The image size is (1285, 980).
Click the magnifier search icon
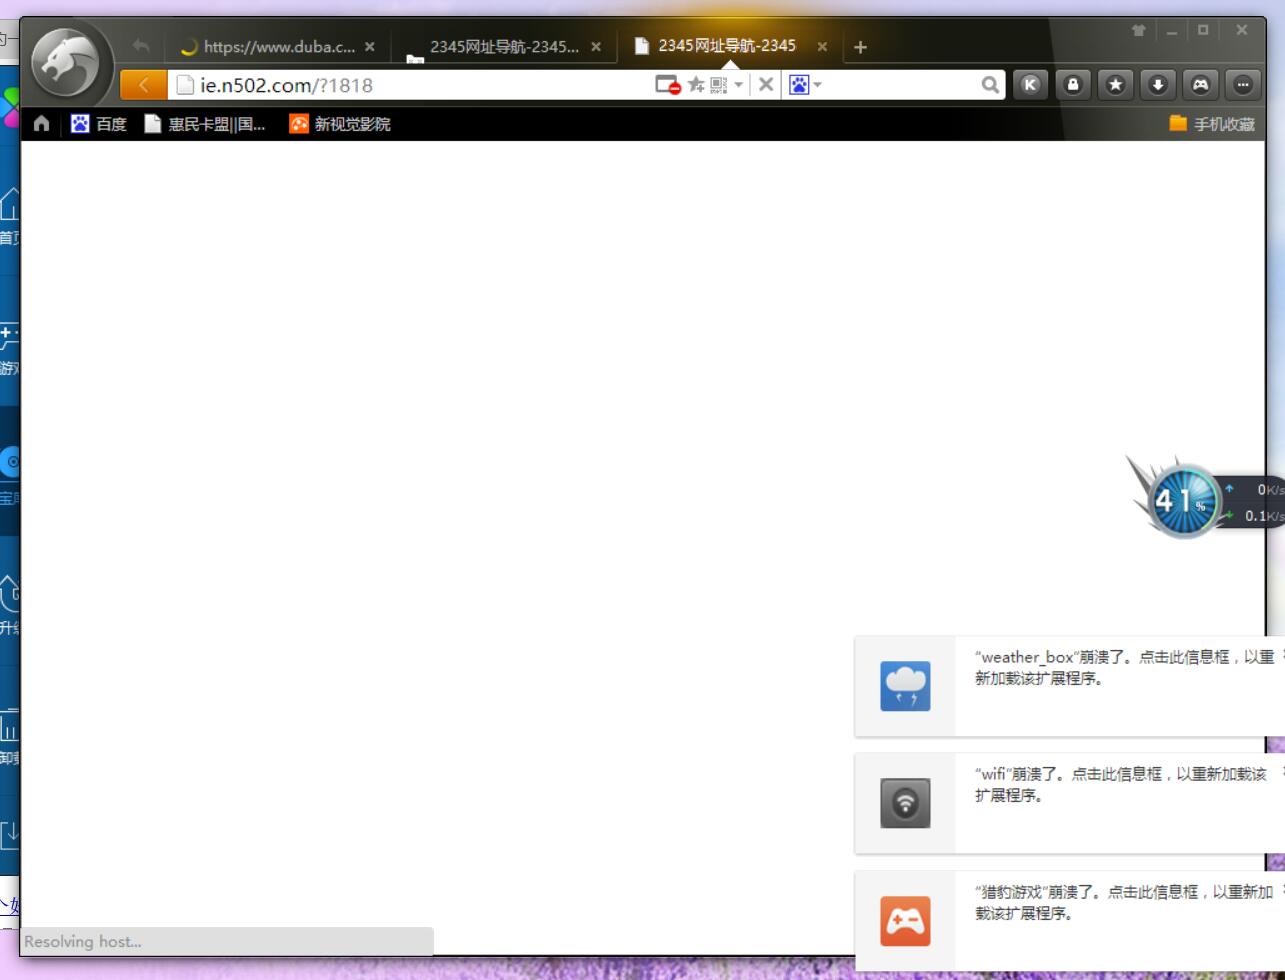pyautogui.click(x=990, y=85)
